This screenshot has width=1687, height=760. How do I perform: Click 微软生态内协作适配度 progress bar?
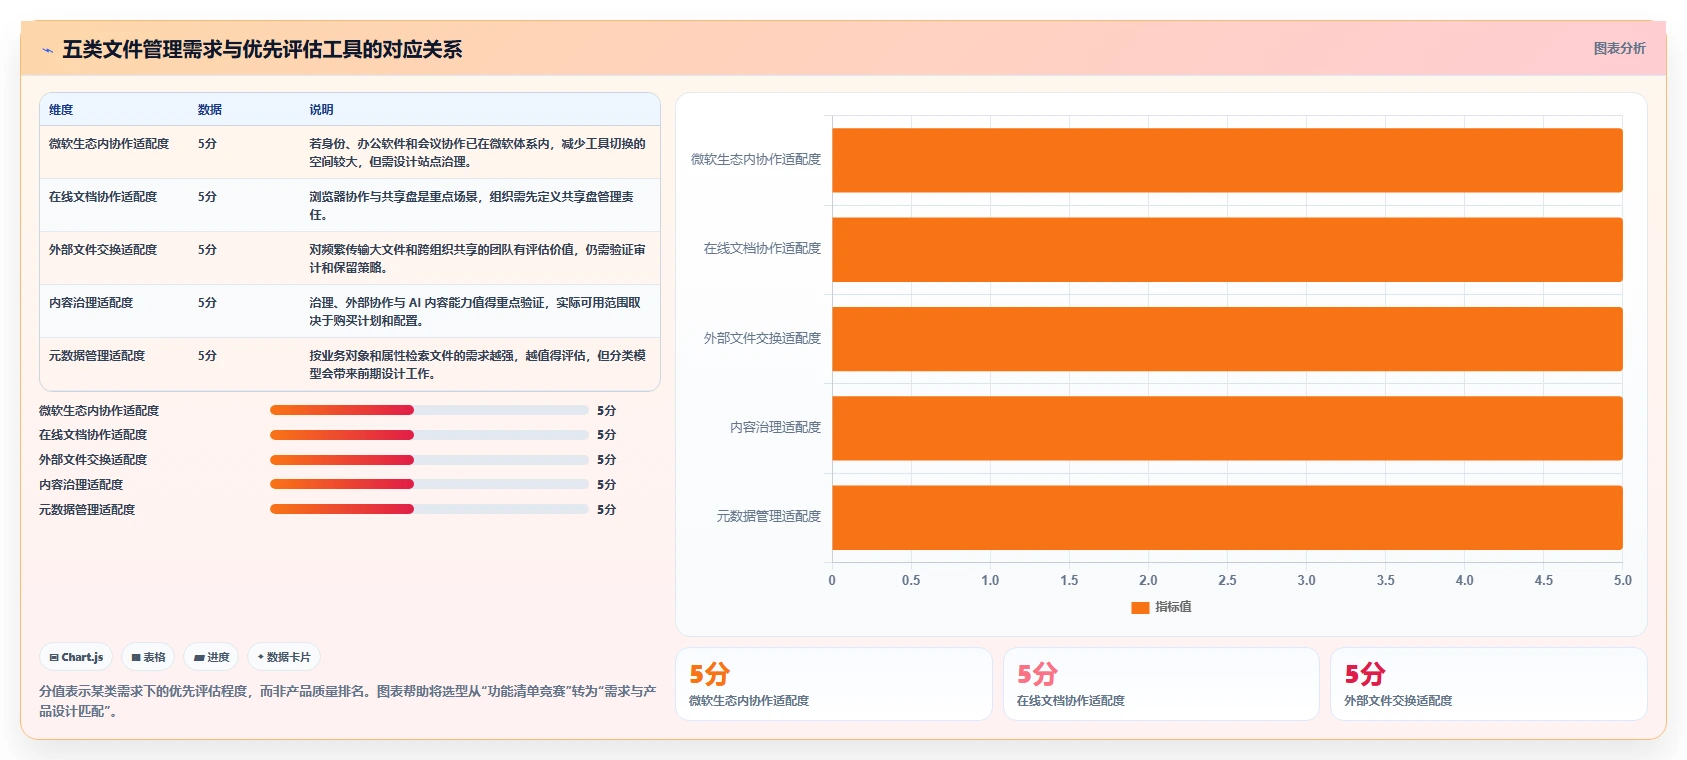429,410
